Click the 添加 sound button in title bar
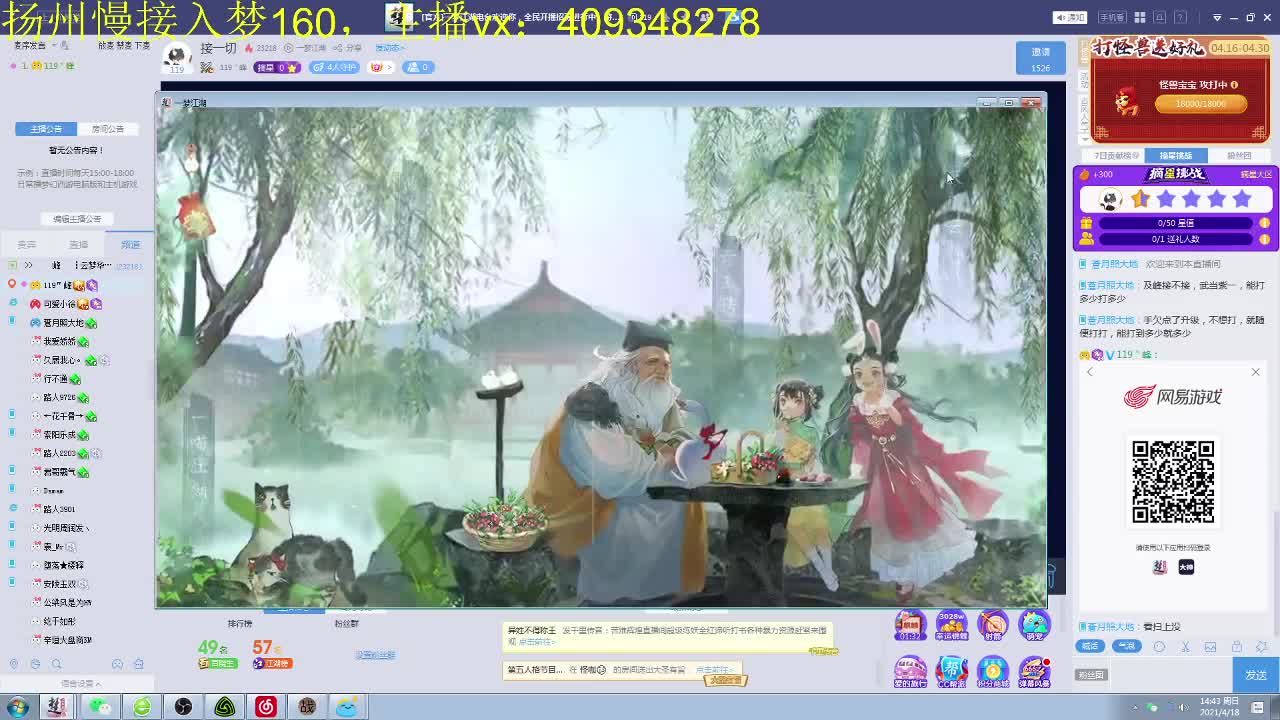Screen dimensions: 1280x720 point(1071,17)
